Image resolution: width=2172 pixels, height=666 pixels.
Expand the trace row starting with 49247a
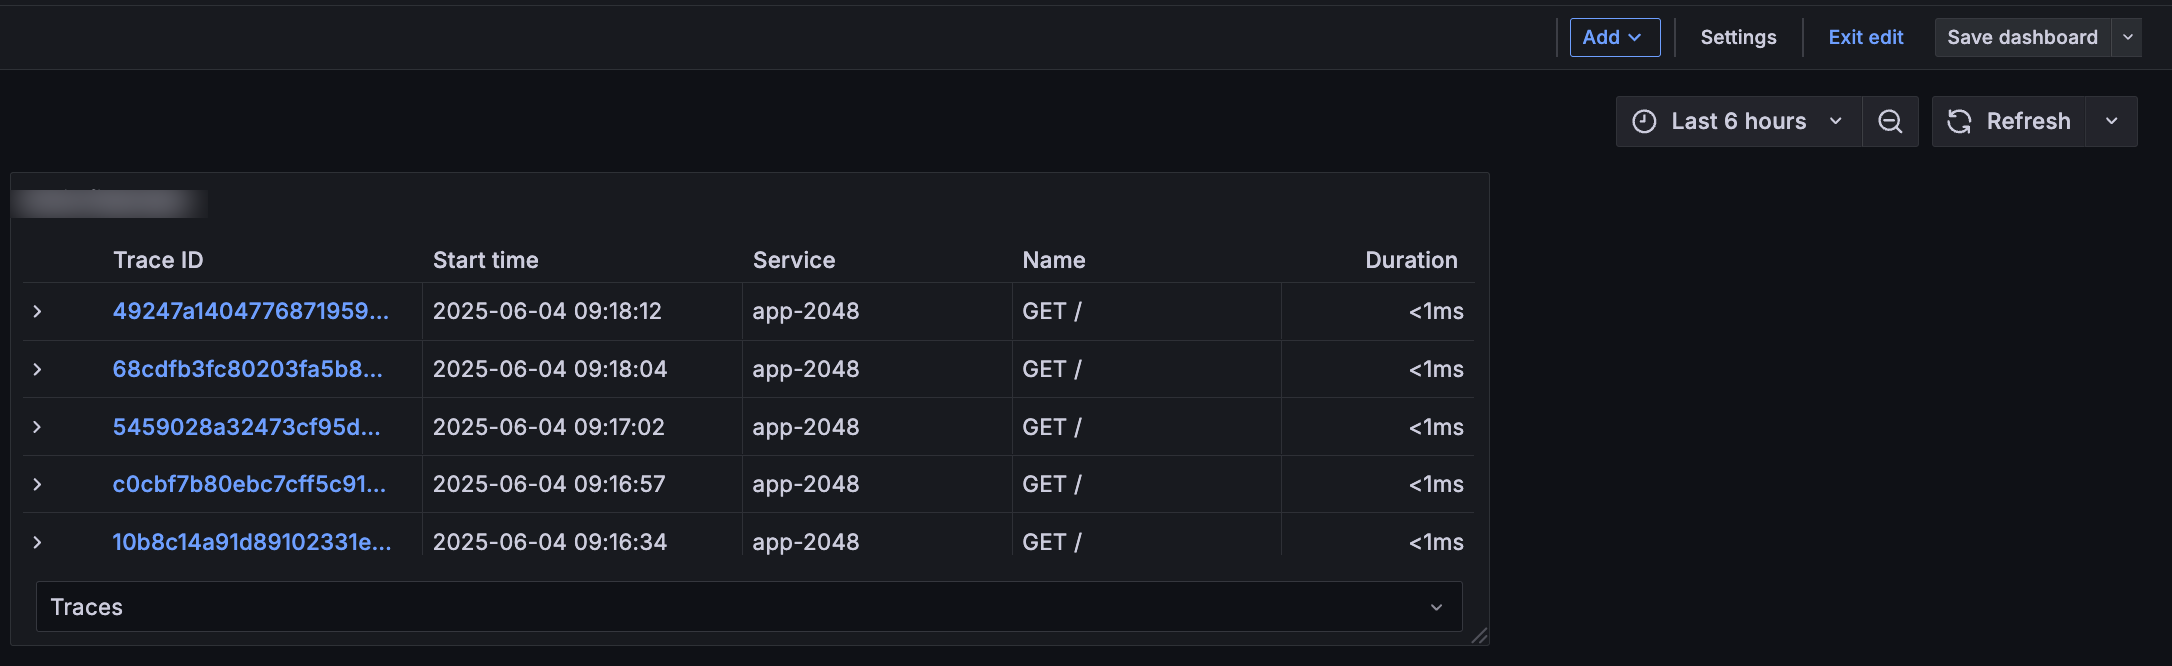(x=37, y=311)
